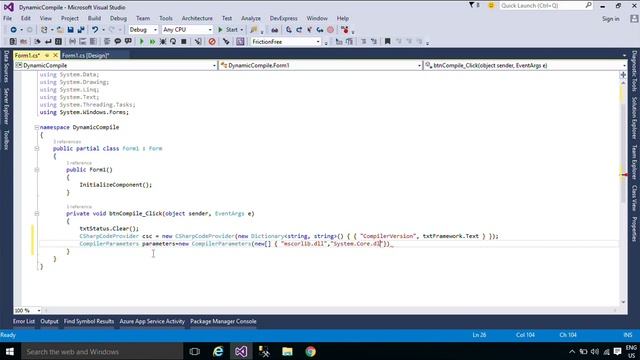Click the purple grid icon beside FrictionFree

240,42
